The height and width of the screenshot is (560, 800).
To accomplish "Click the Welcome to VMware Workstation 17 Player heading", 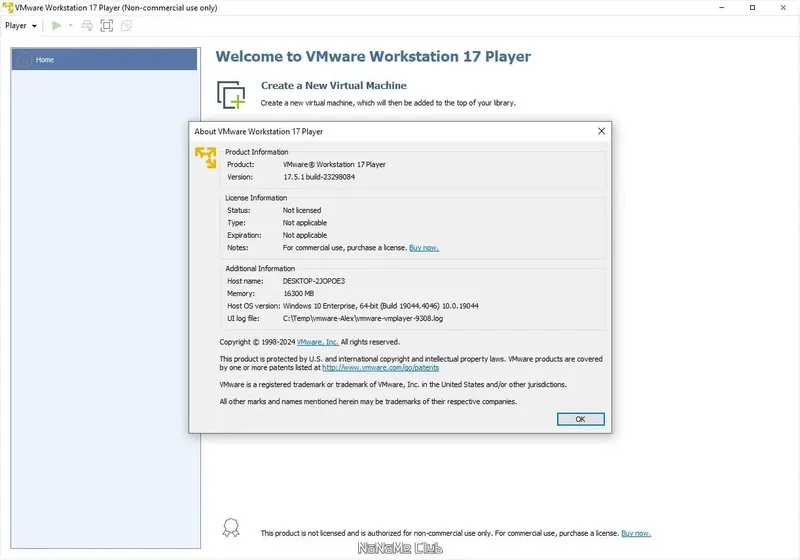I will (x=373, y=56).
